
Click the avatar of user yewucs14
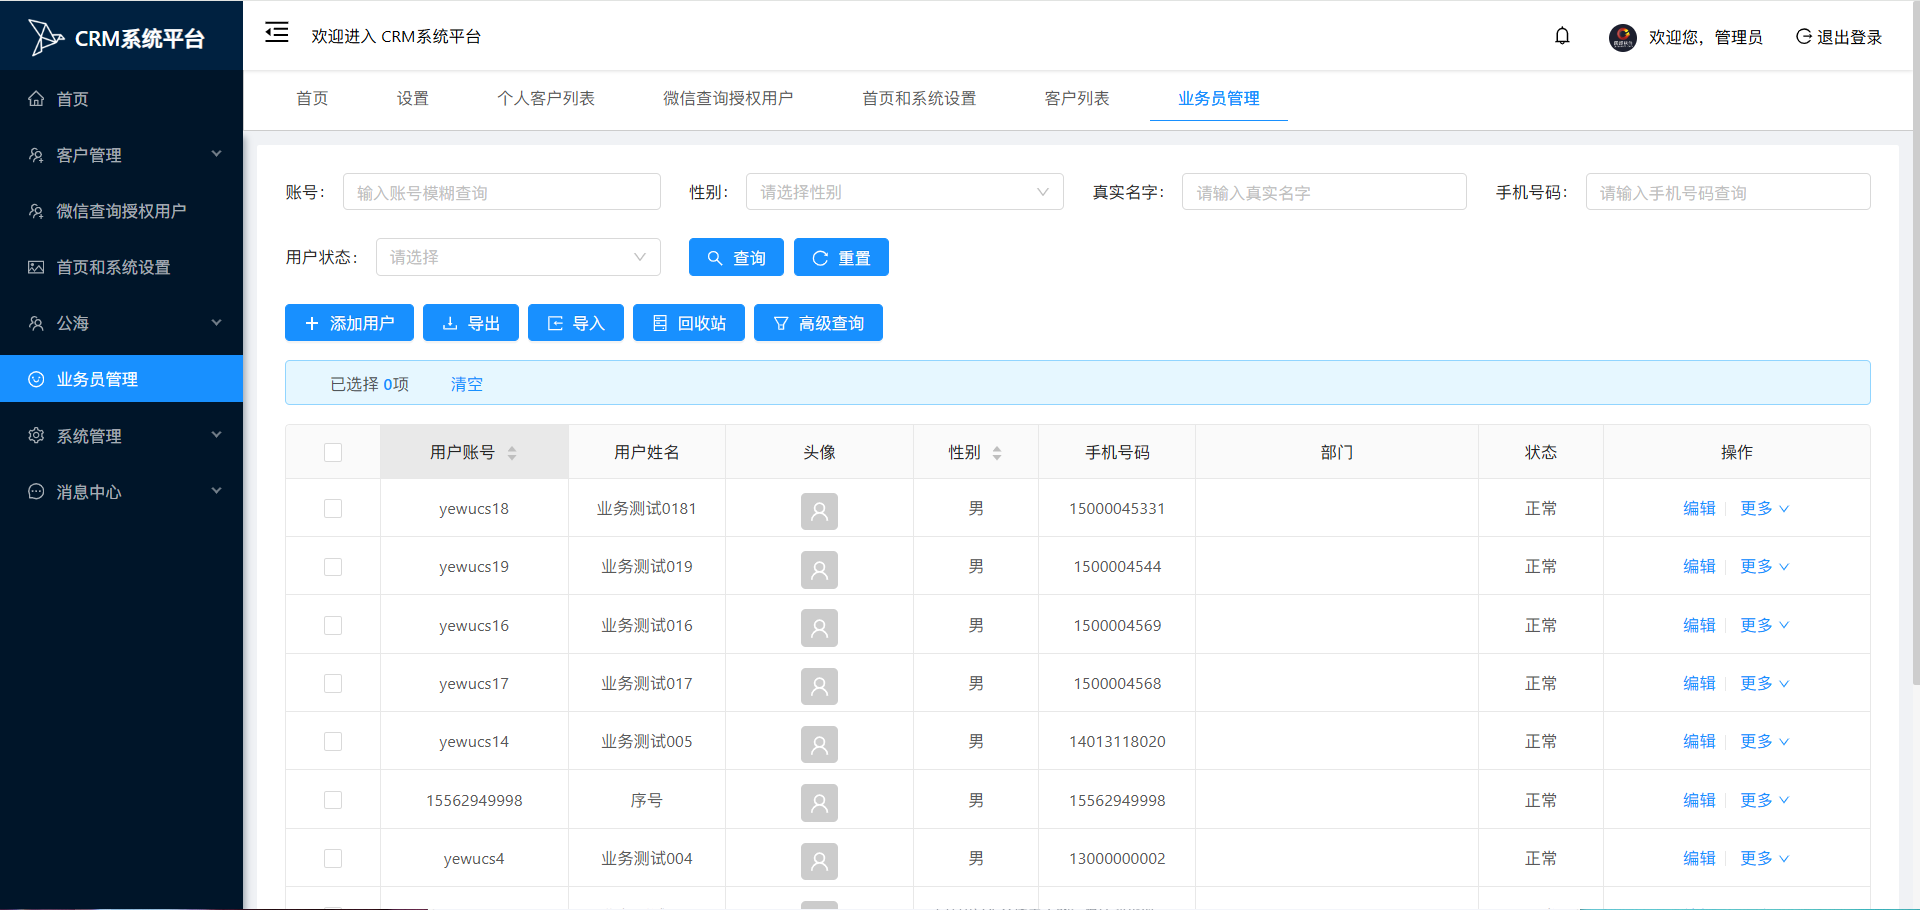tap(819, 744)
